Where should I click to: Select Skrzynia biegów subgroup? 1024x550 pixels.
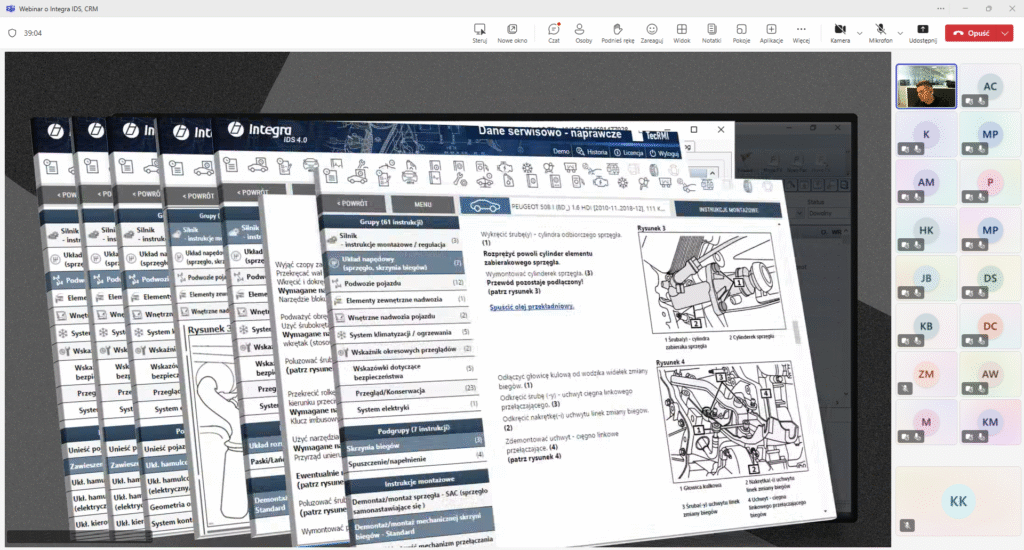tap(415, 445)
